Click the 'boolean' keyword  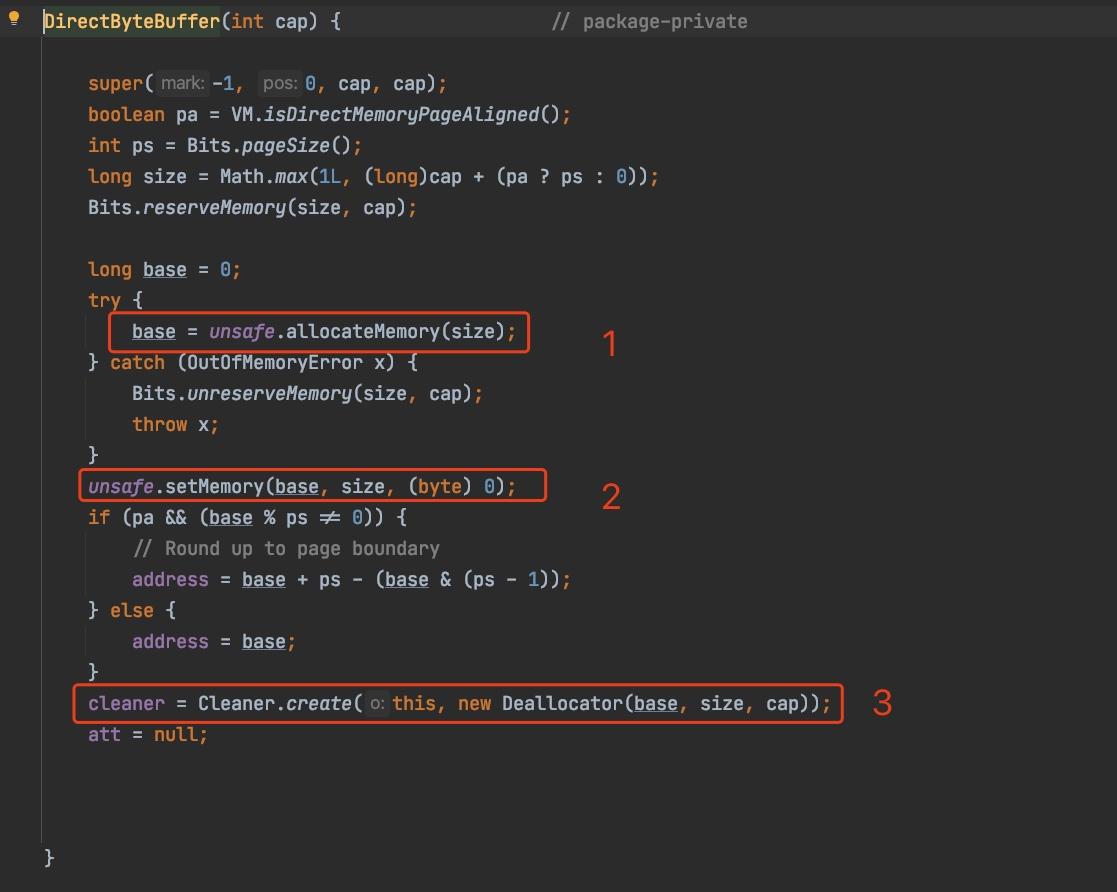click(x=126, y=115)
